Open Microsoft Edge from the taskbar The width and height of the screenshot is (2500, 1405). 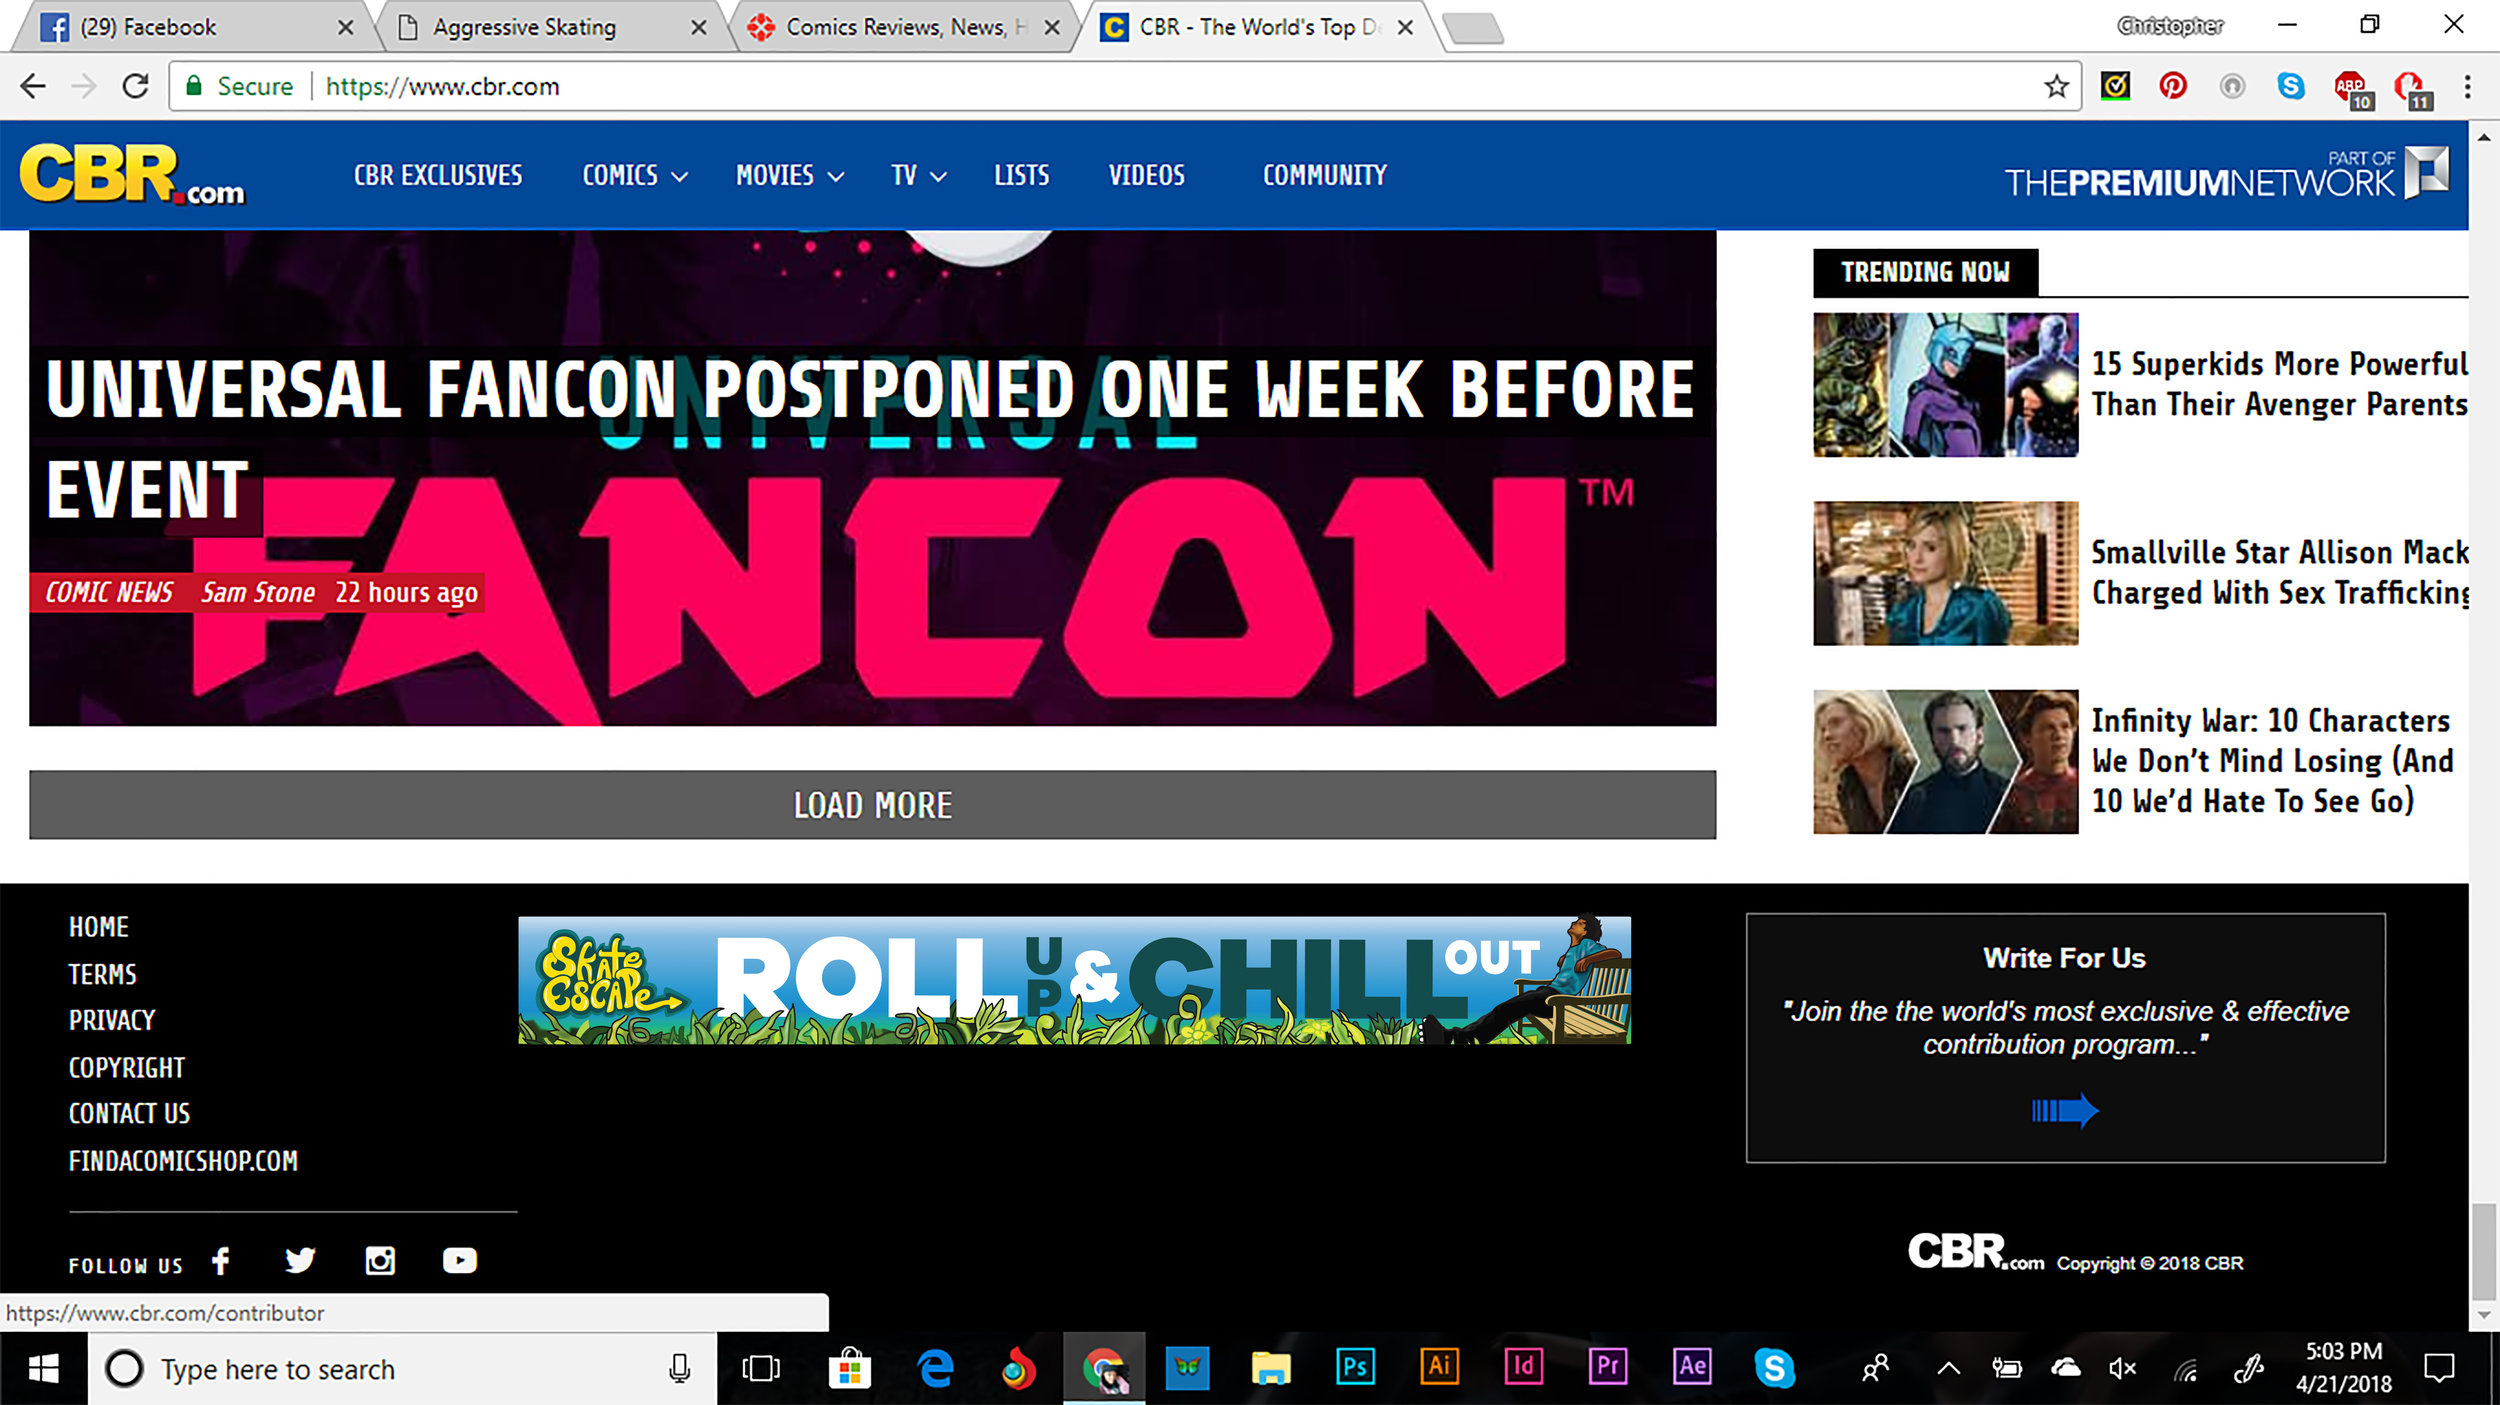[x=935, y=1368]
